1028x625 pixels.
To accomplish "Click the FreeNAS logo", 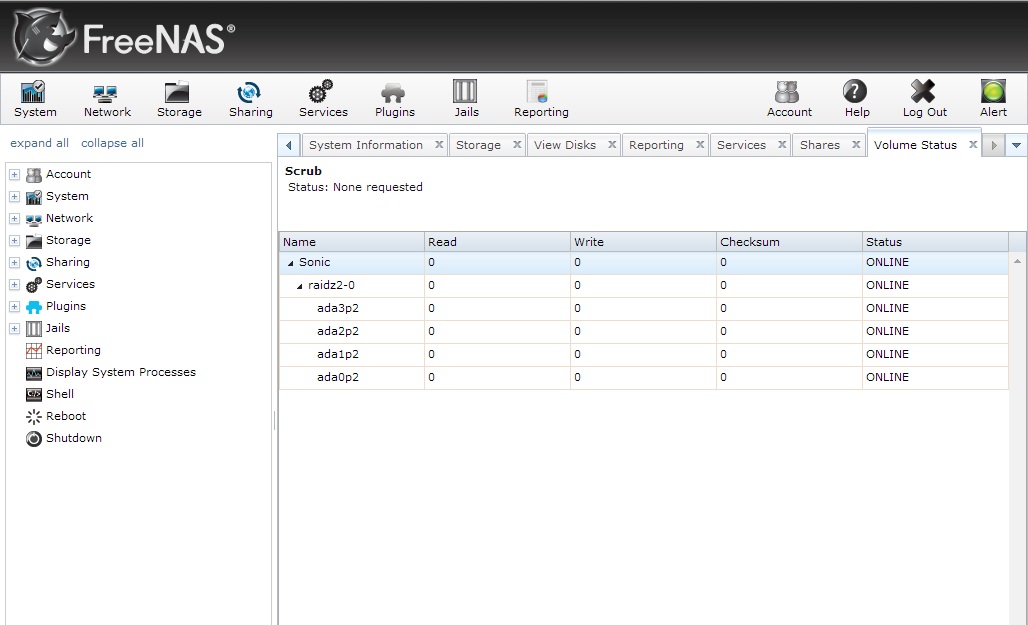I will tap(124, 37).
